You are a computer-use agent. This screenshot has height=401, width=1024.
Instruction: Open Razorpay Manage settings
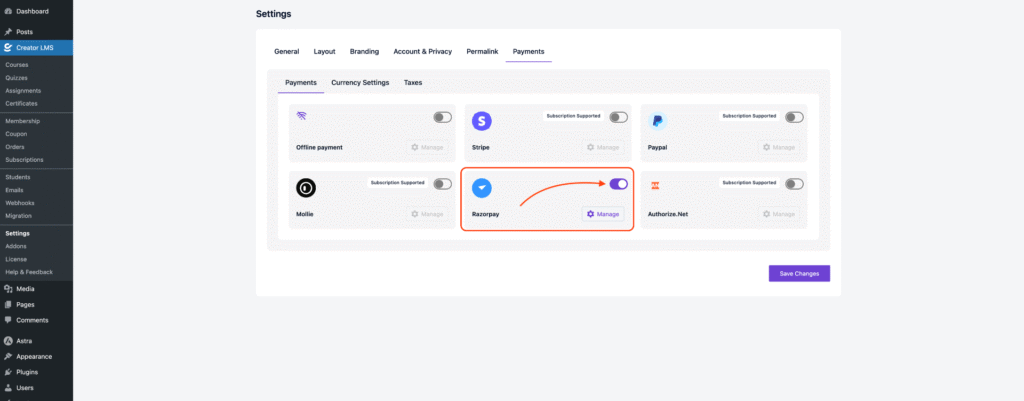click(x=603, y=214)
